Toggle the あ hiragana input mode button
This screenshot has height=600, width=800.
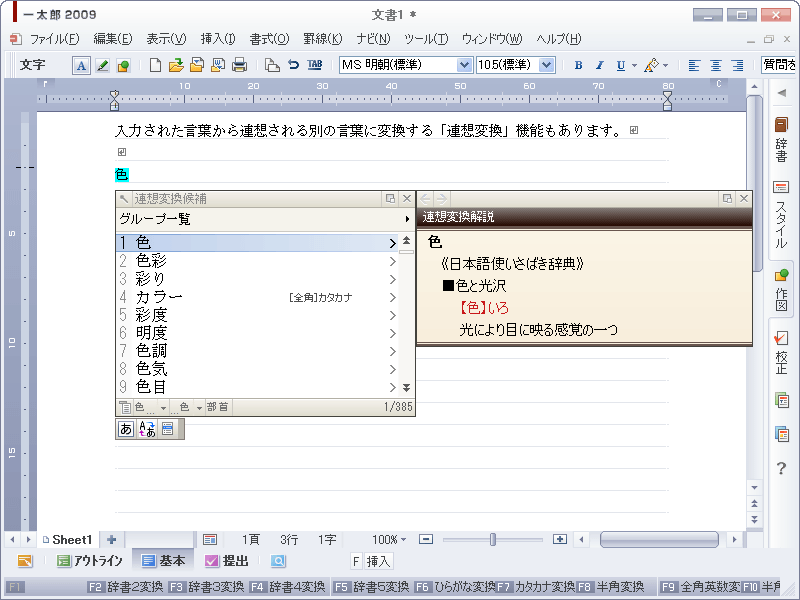coord(126,429)
